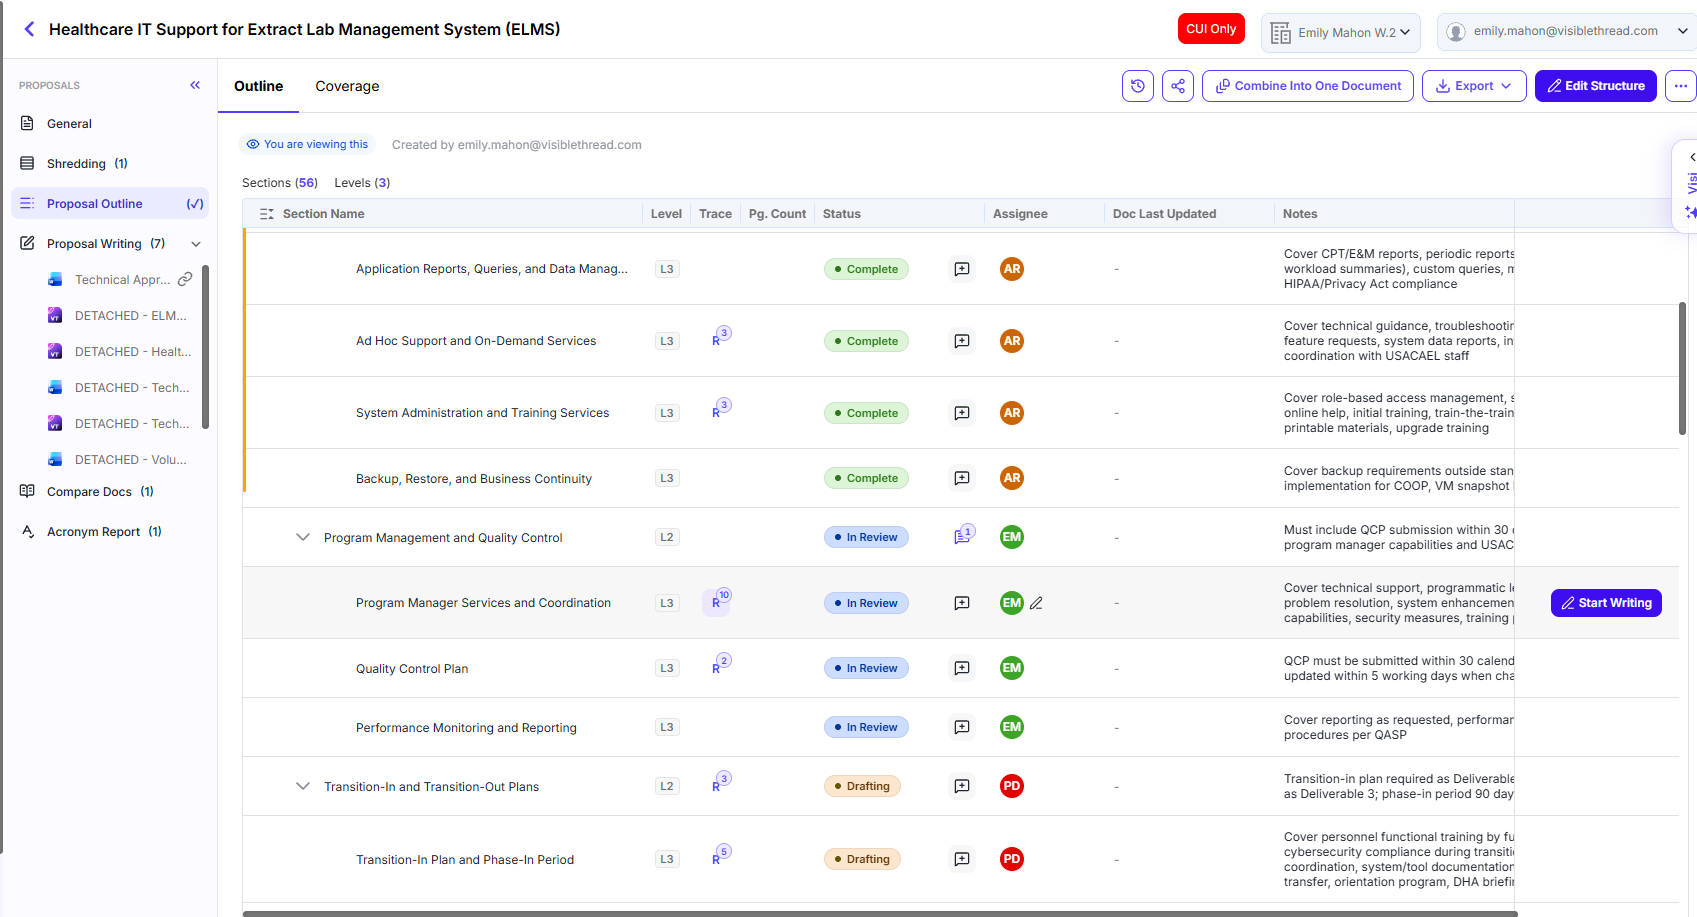Click the In Review status on Performance Monitoring
The image size is (1697, 917).
pyautogui.click(x=866, y=727)
